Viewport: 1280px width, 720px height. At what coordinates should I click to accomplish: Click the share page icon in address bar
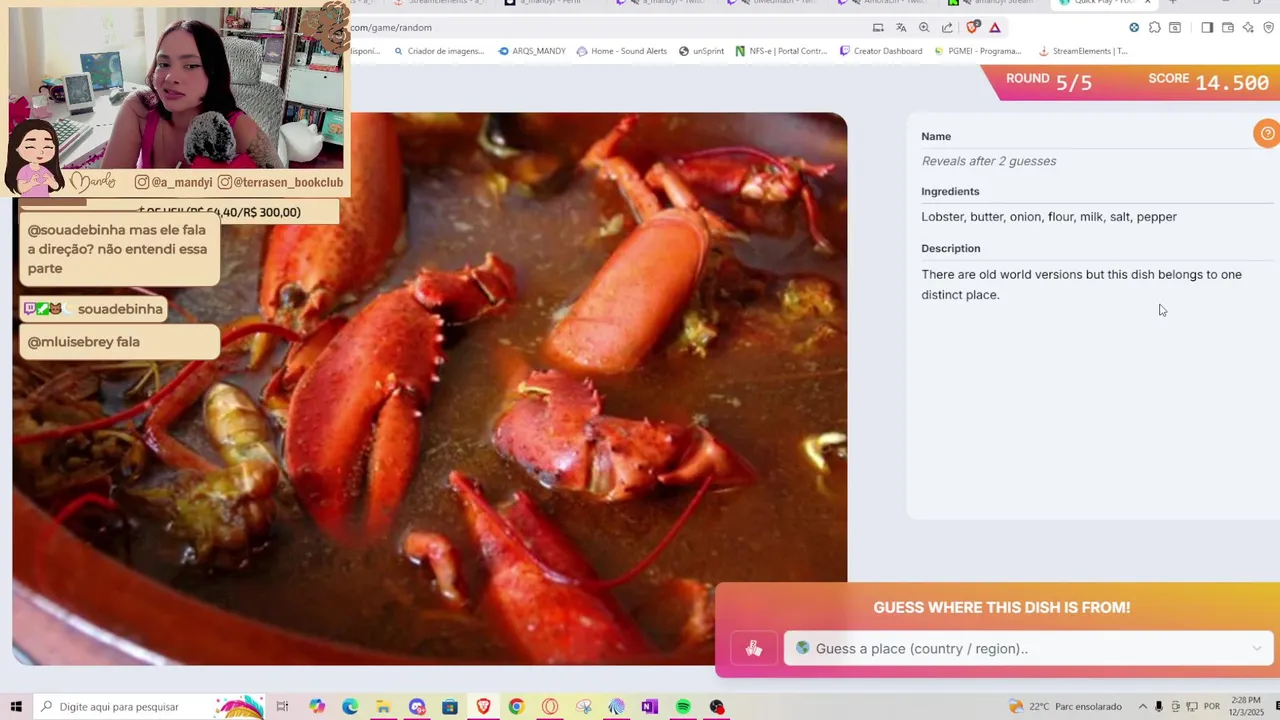(947, 28)
